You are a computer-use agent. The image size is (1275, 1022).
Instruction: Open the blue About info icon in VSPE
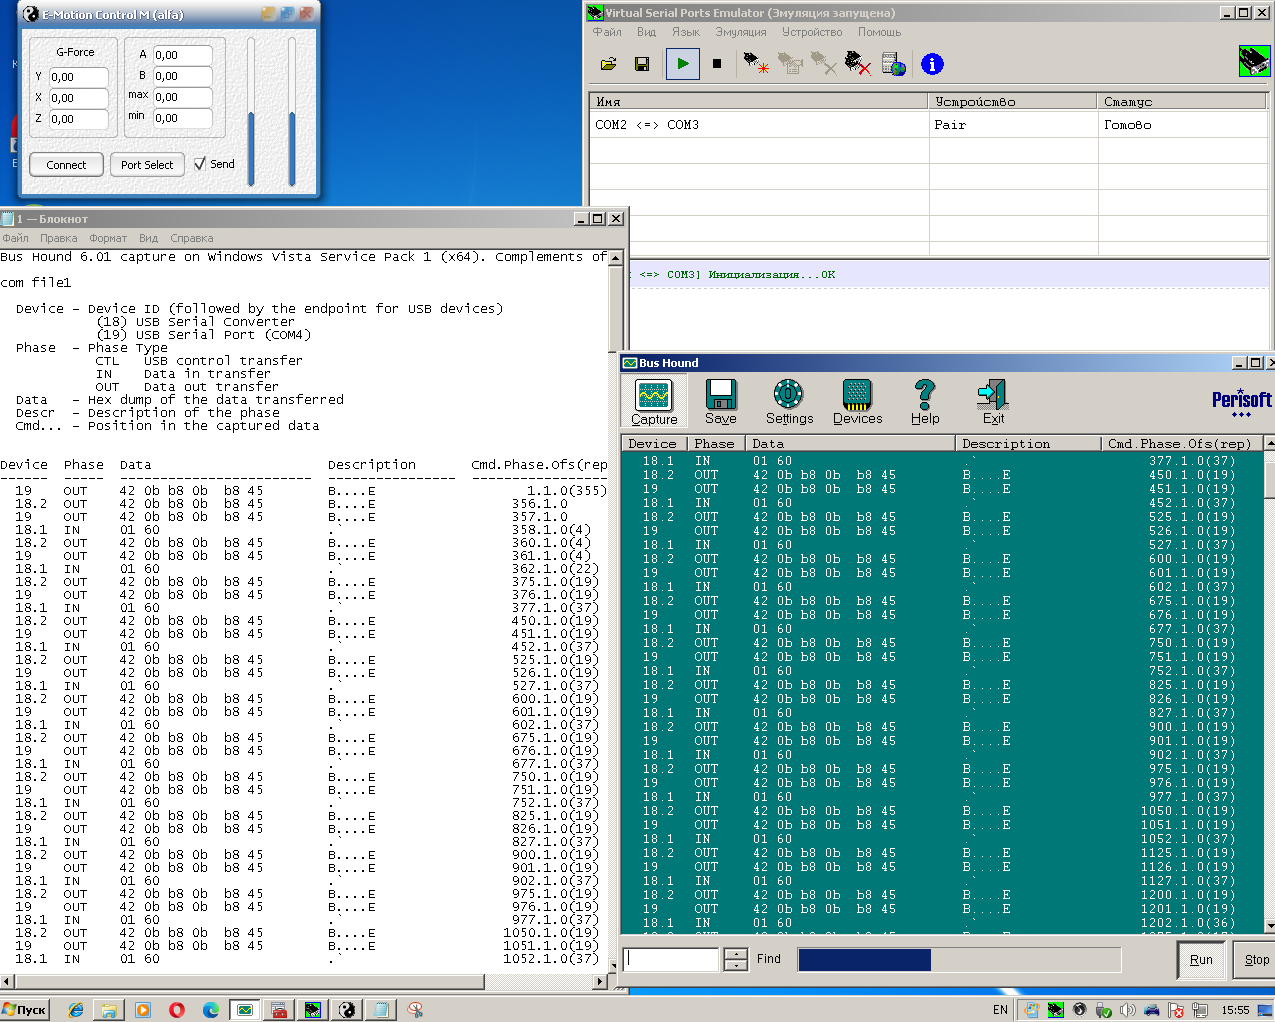[x=932, y=64]
